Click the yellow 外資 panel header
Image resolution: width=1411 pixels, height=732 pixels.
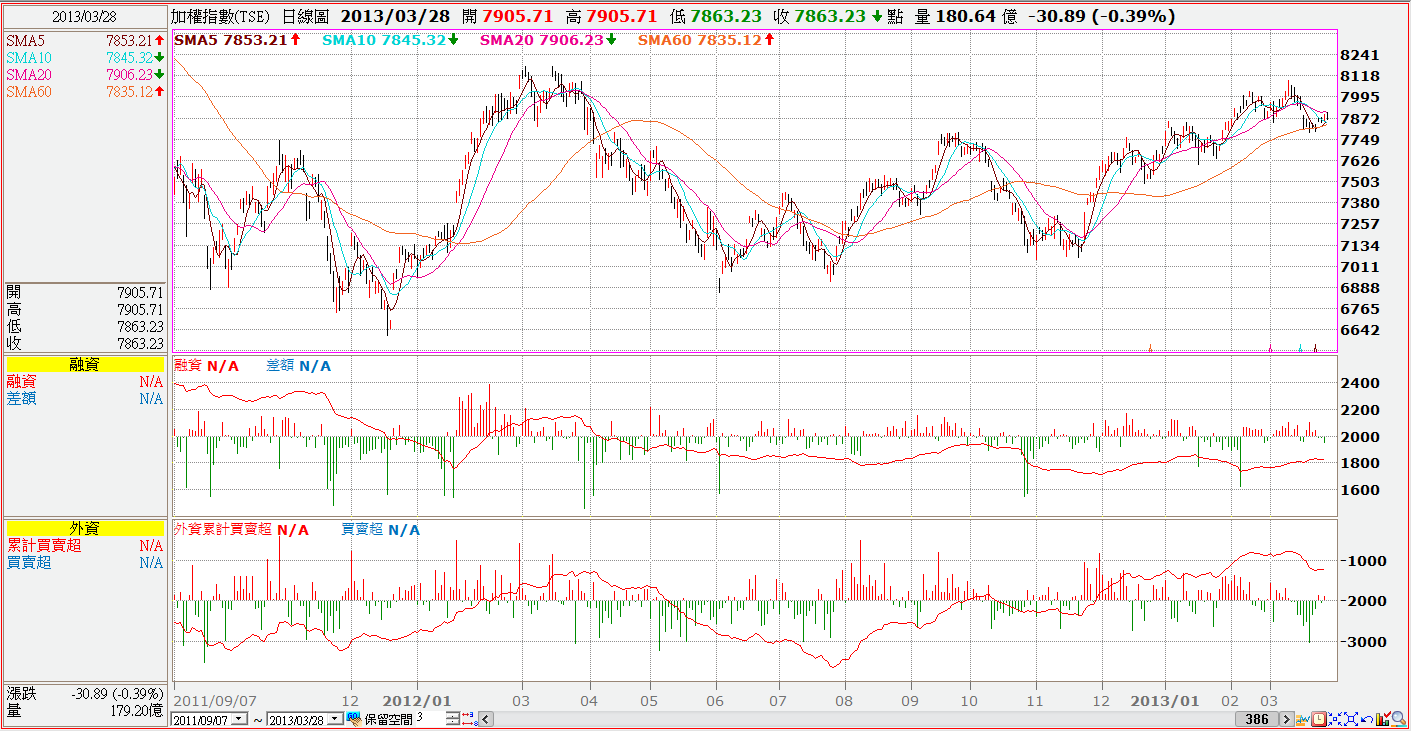coord(84,529)
